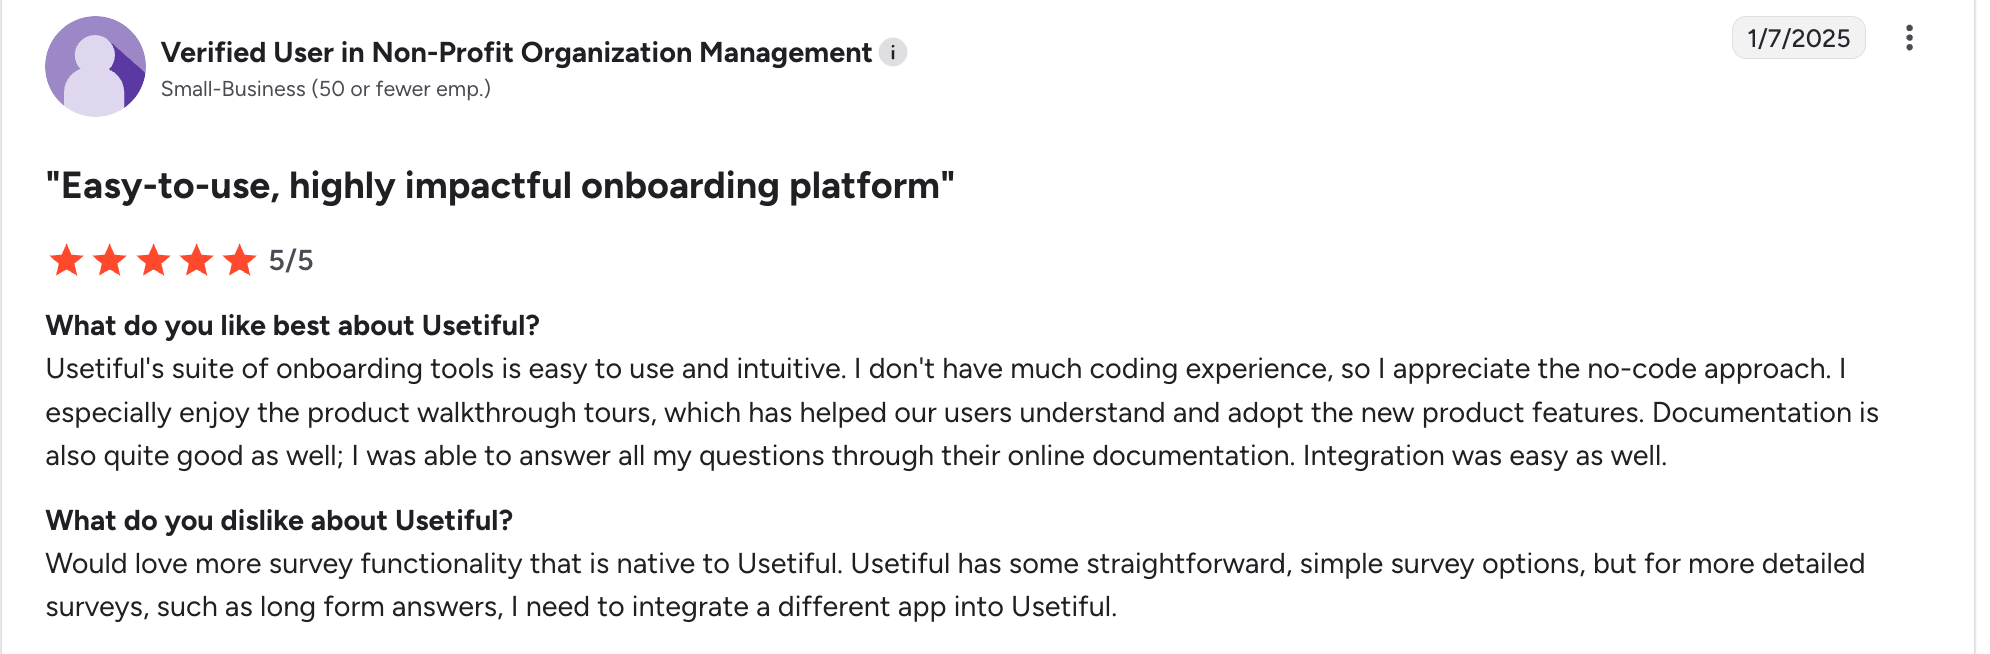Click the second rating star
This screenshot has width=1990, height=654.
pos(110,260)
